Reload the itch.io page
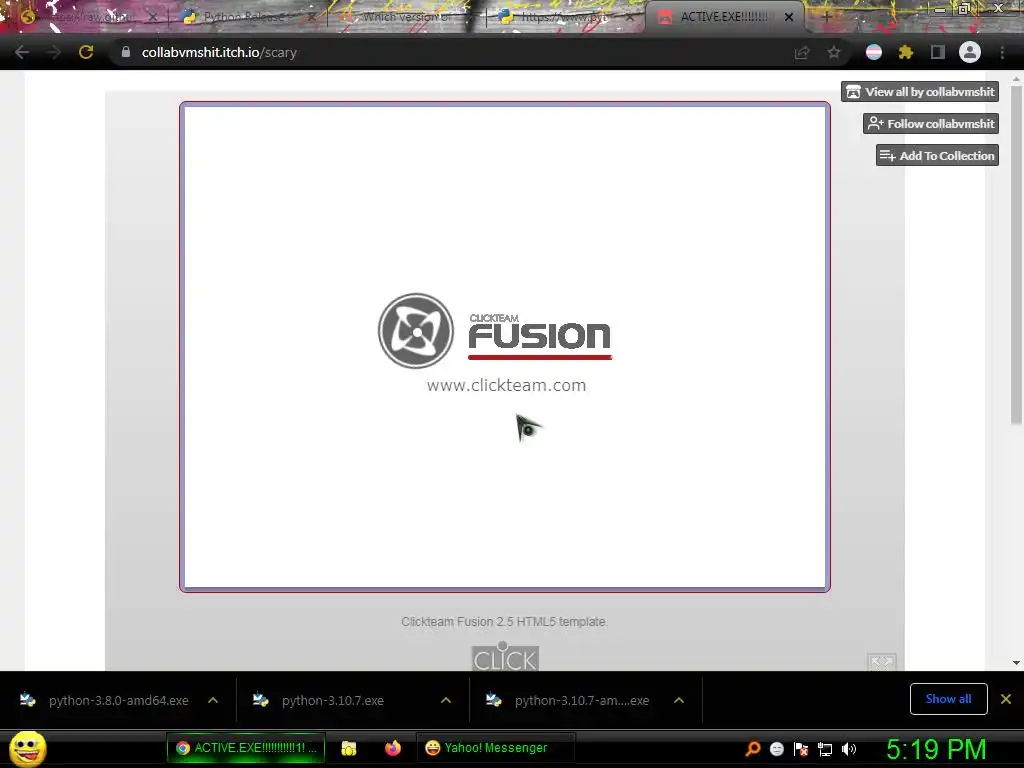This screenshot has height=768, width=1024. tap(86, 52)
